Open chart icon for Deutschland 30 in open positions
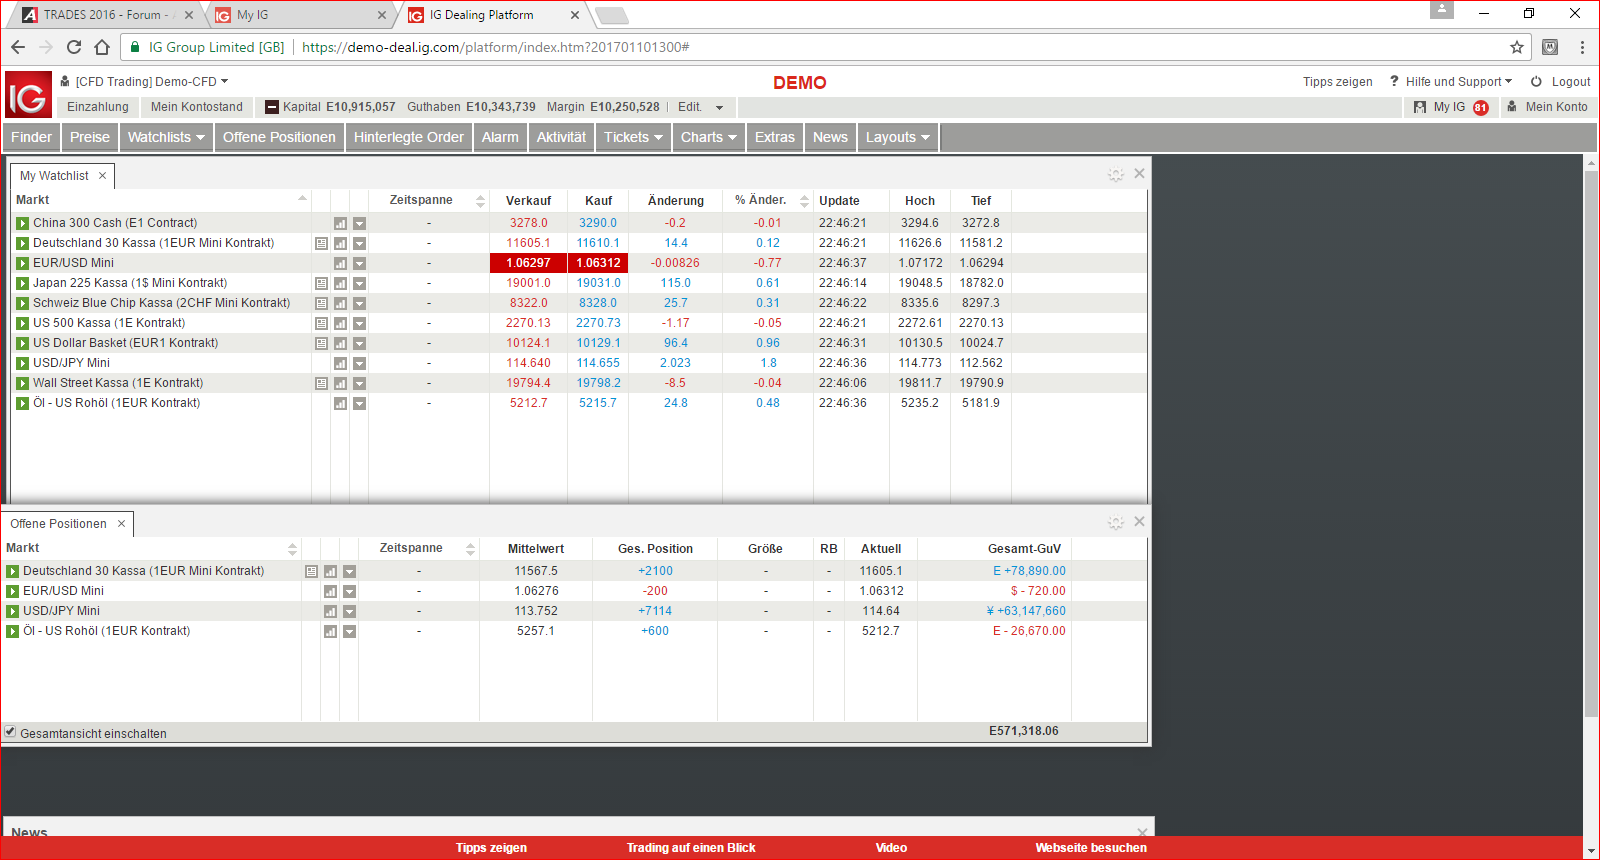The height and width of the screenshot is (860, 1600). tap(330, 571)
